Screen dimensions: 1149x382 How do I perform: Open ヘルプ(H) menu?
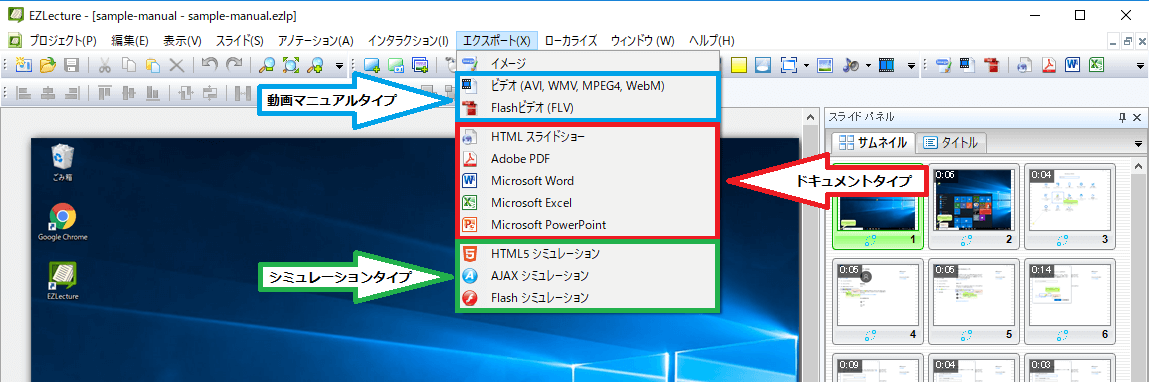712,40
